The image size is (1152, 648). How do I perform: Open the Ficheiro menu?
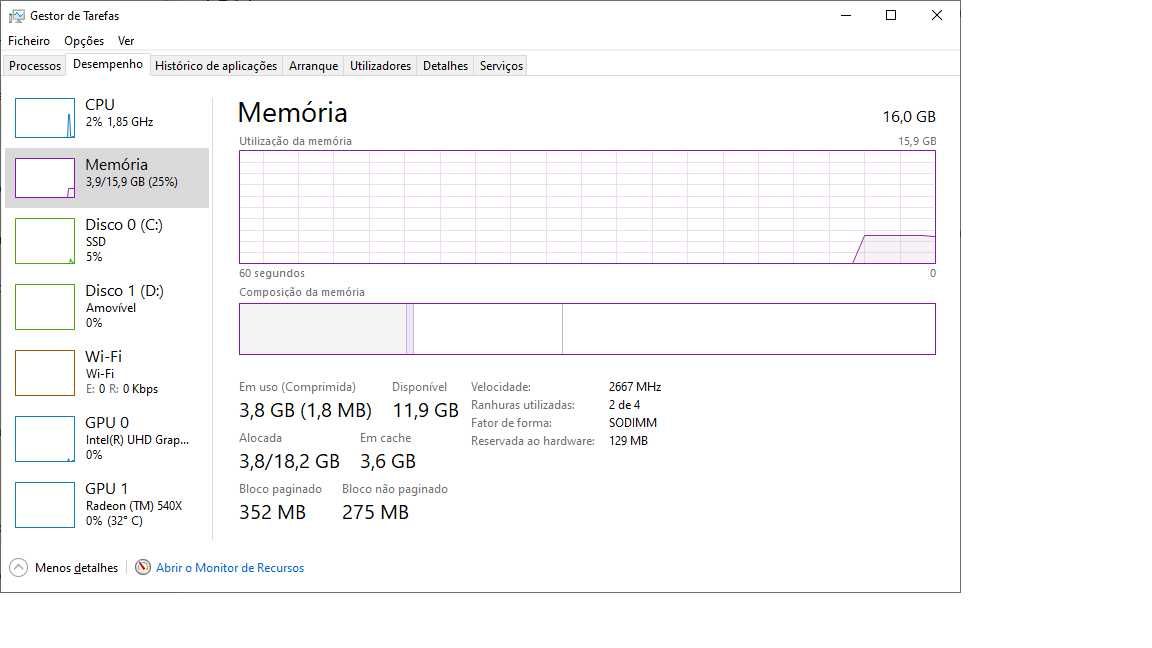pyautogui.click(x=29, y=41)
